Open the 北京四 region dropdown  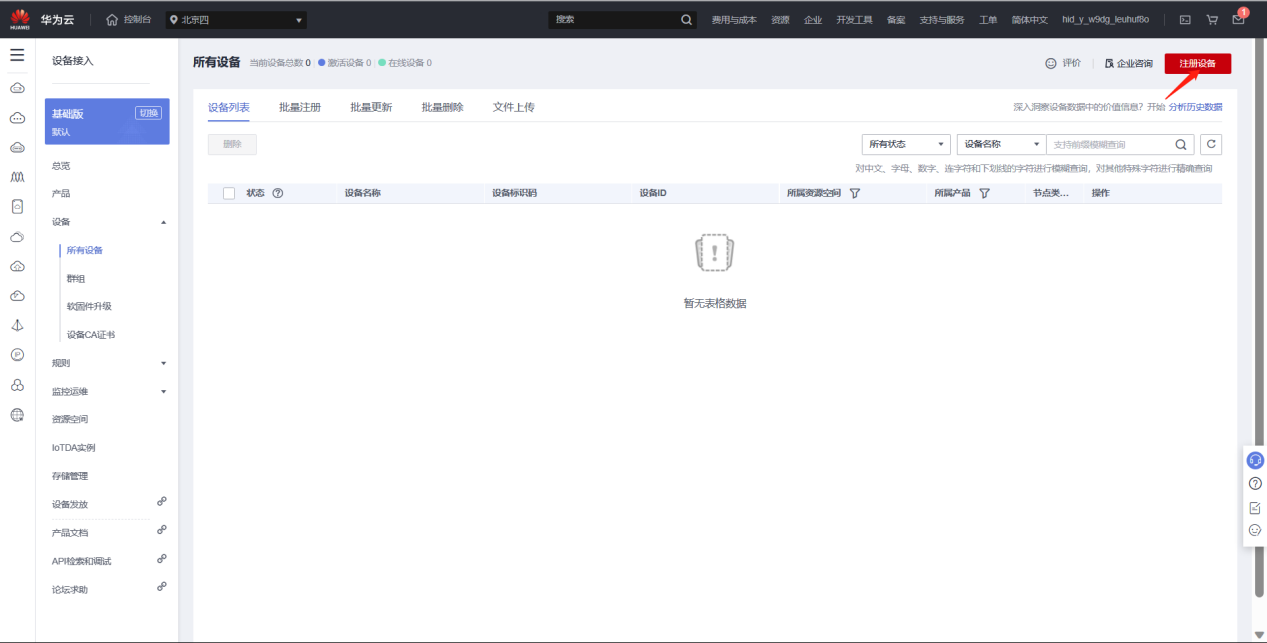click(x=236, y=19)
